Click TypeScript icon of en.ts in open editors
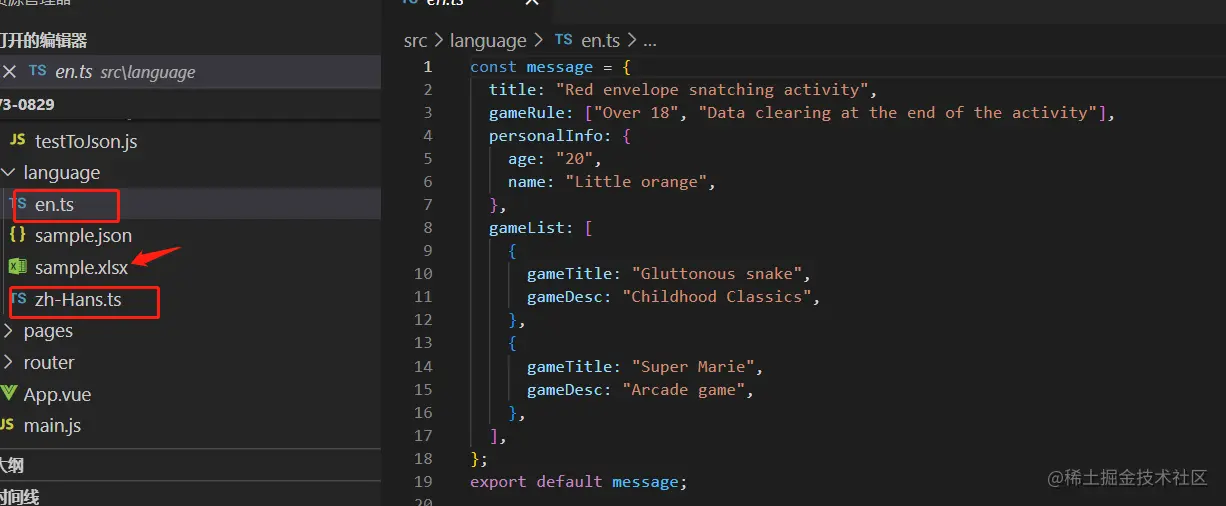1226x506 pixels. pos(38,71)
